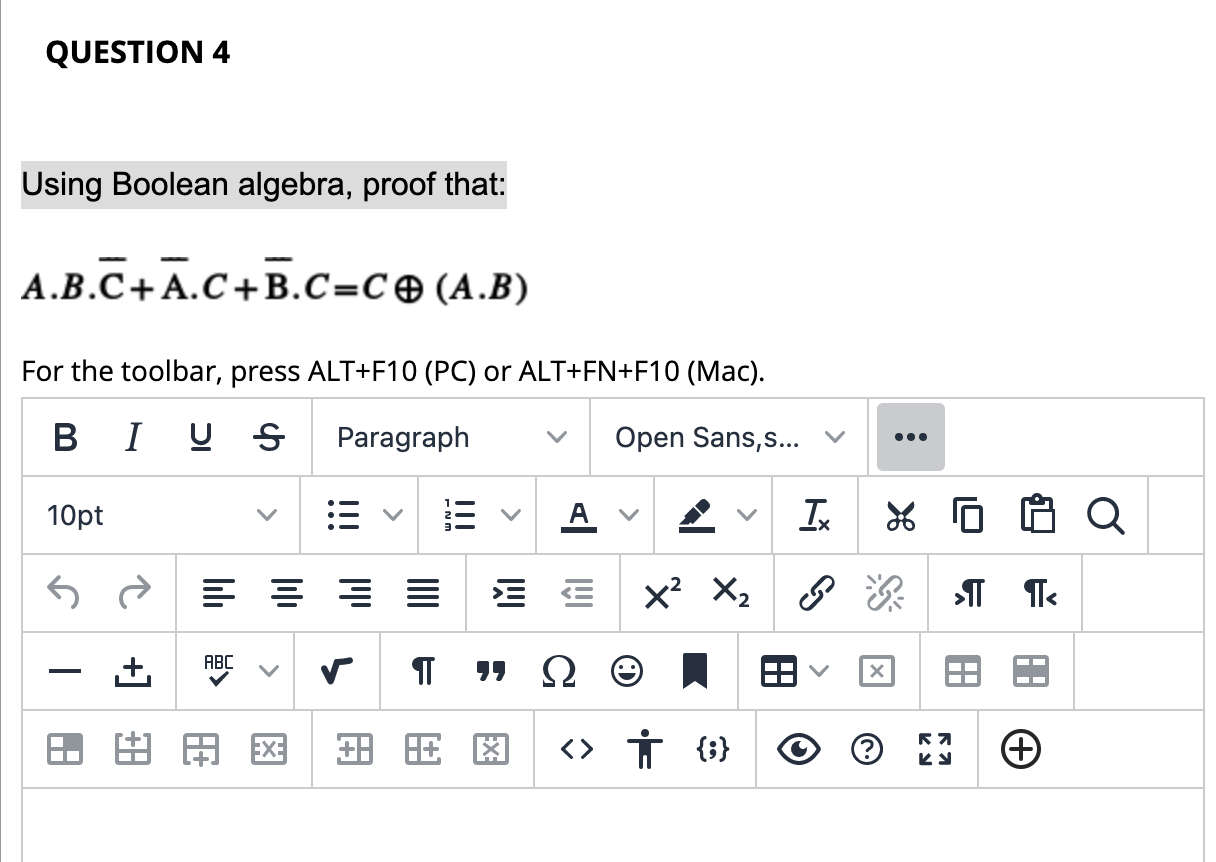1216x862 pixels.
Task: Insert an emoji
Action: pos(627,671)
